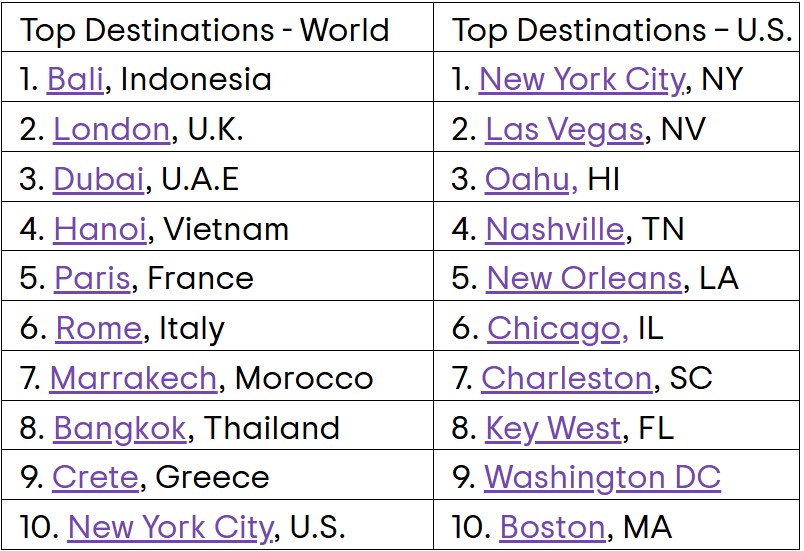Follow the Crete link
This screenshot has height=551, width=804.
(x=95, y=478)
